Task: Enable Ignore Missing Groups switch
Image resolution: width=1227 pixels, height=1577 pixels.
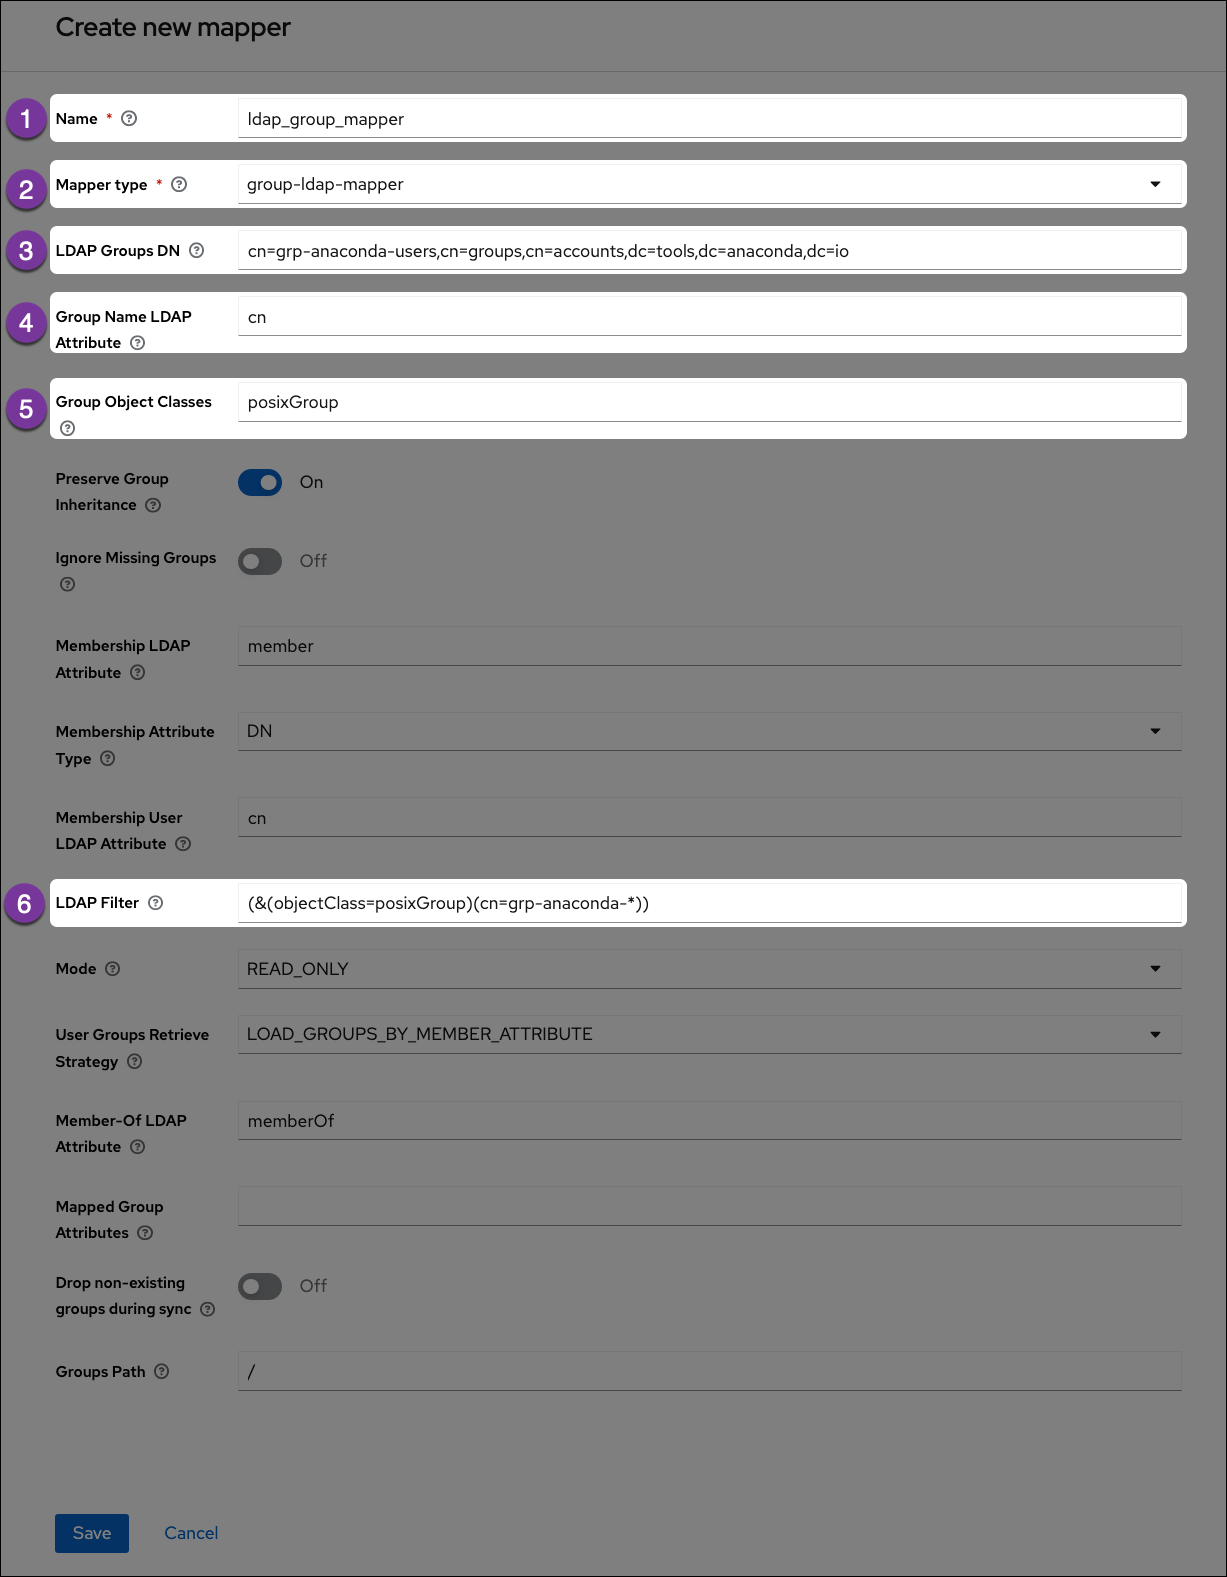Action: click(260, 561)
